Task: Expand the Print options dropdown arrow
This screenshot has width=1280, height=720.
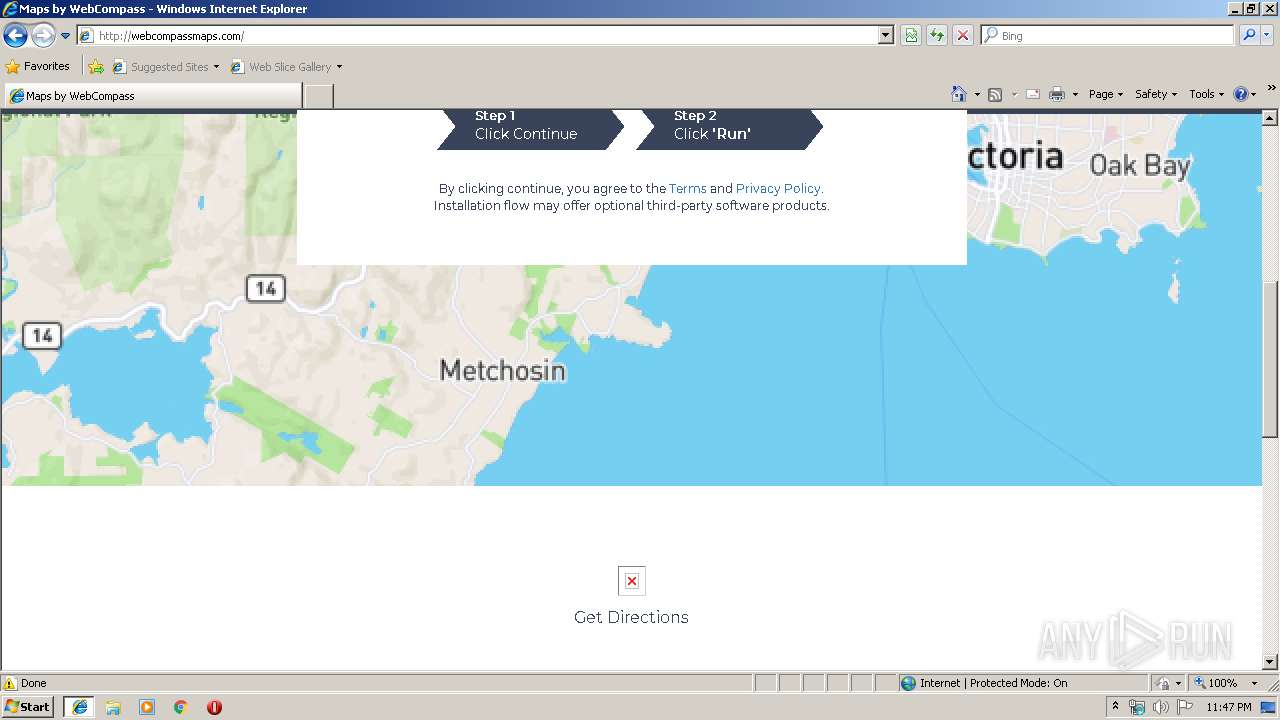Action: point(1075,94)
